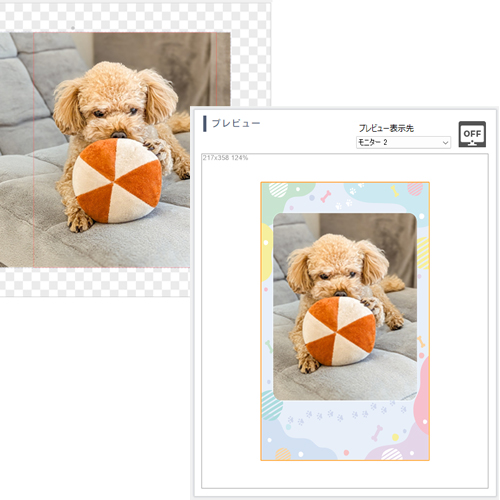Click the プレビュー panel heading
This screenshot has width=500, height=500.
[236, 123]
